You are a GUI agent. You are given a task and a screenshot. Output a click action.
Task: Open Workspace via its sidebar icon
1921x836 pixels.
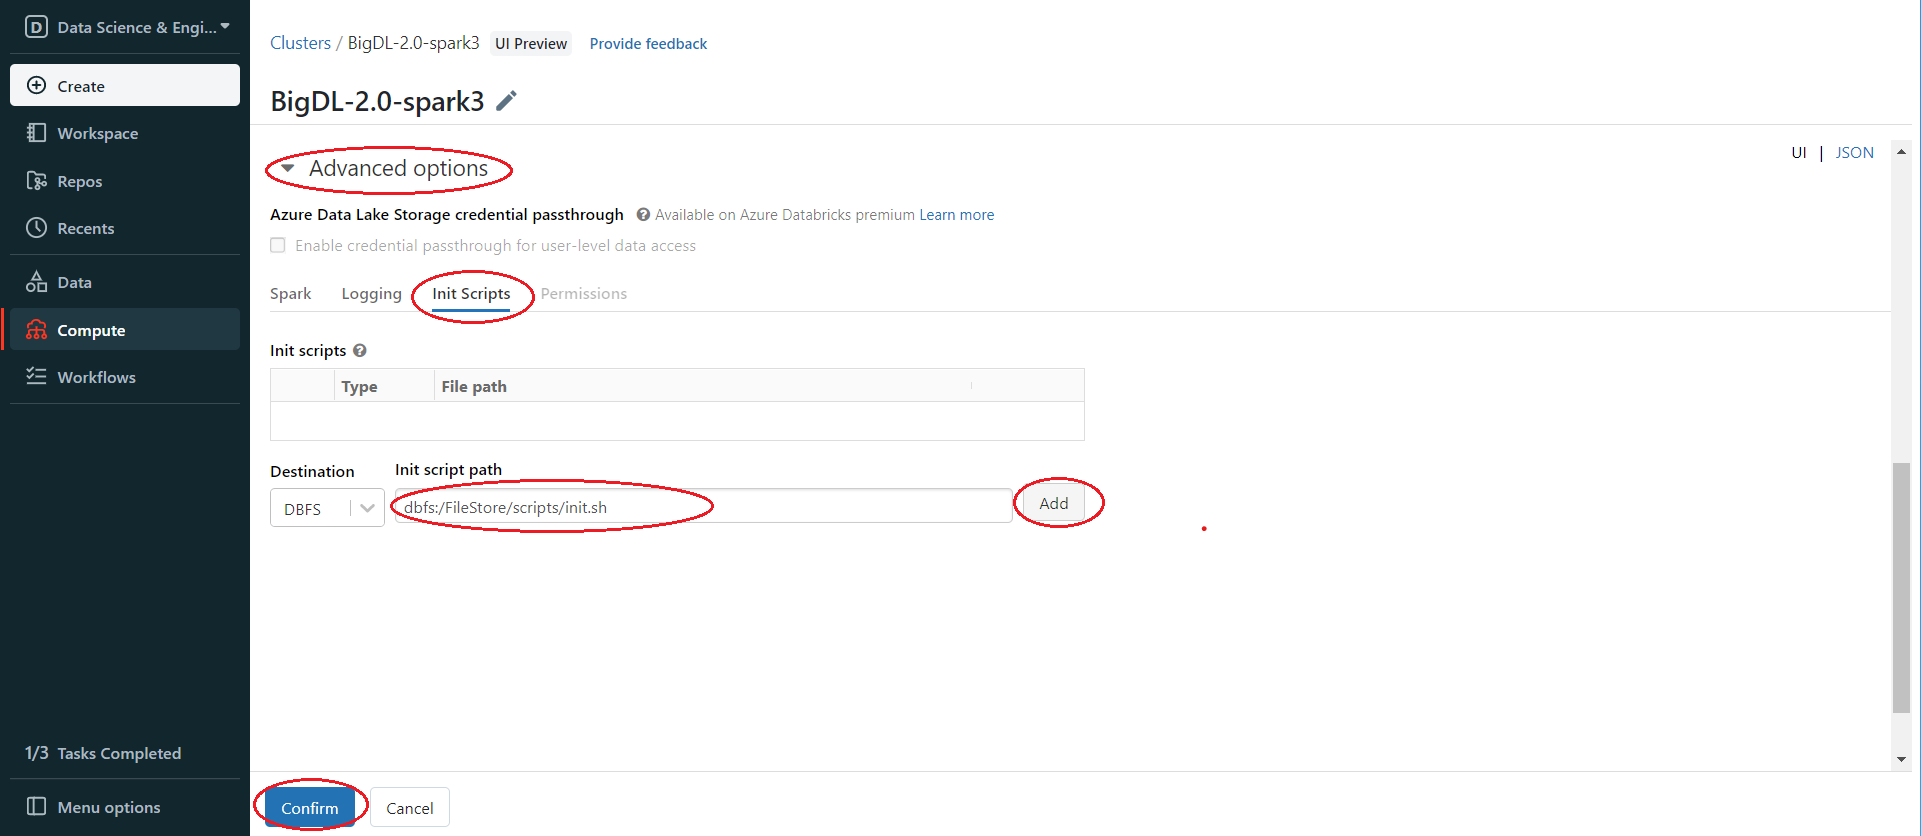pos(36,133)
